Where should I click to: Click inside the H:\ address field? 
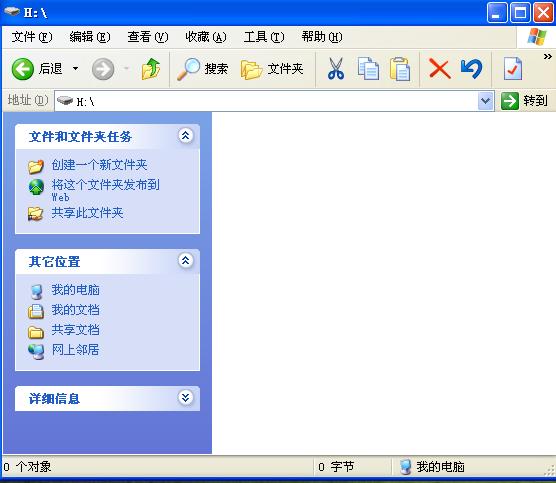coord(266,101)
